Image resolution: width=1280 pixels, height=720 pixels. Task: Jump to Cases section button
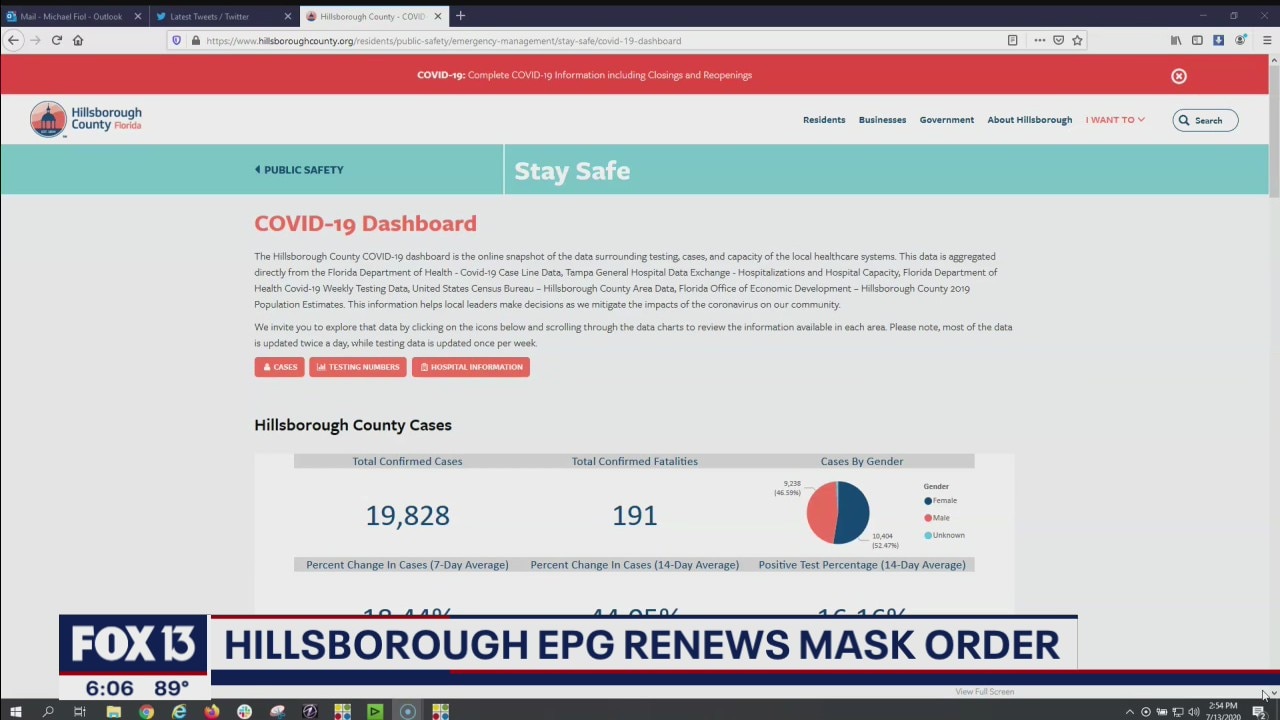[279, 367]
